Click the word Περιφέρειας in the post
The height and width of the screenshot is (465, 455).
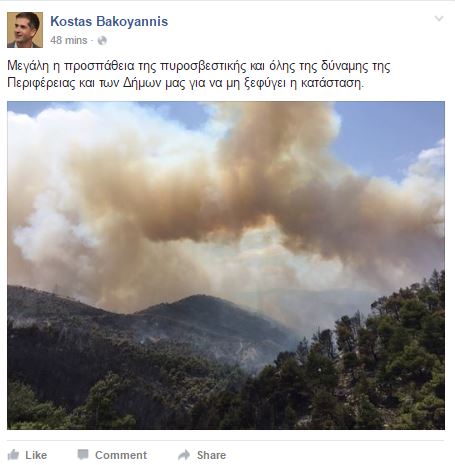pyautogui.click(x=41, y=83)
